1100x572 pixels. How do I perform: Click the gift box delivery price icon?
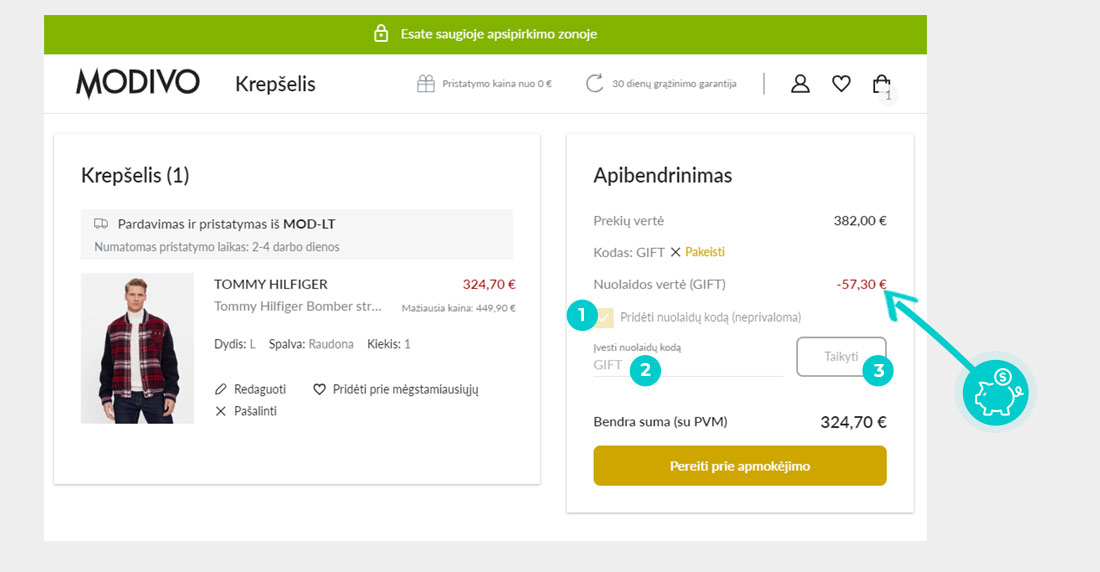pos(426,84)
